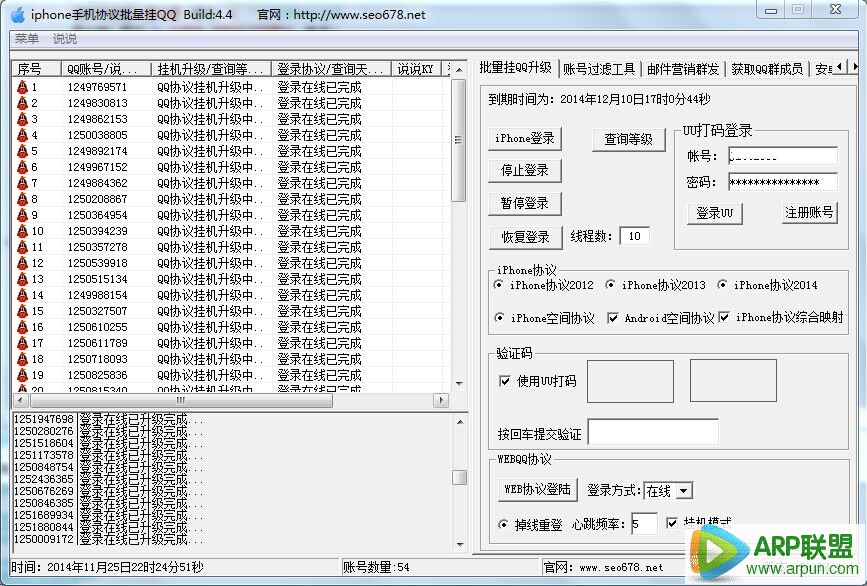The height and width of the screenshot is (586, 867).
Task: Toggle the 挂机模式 checkbox
Action: [671, 522]
